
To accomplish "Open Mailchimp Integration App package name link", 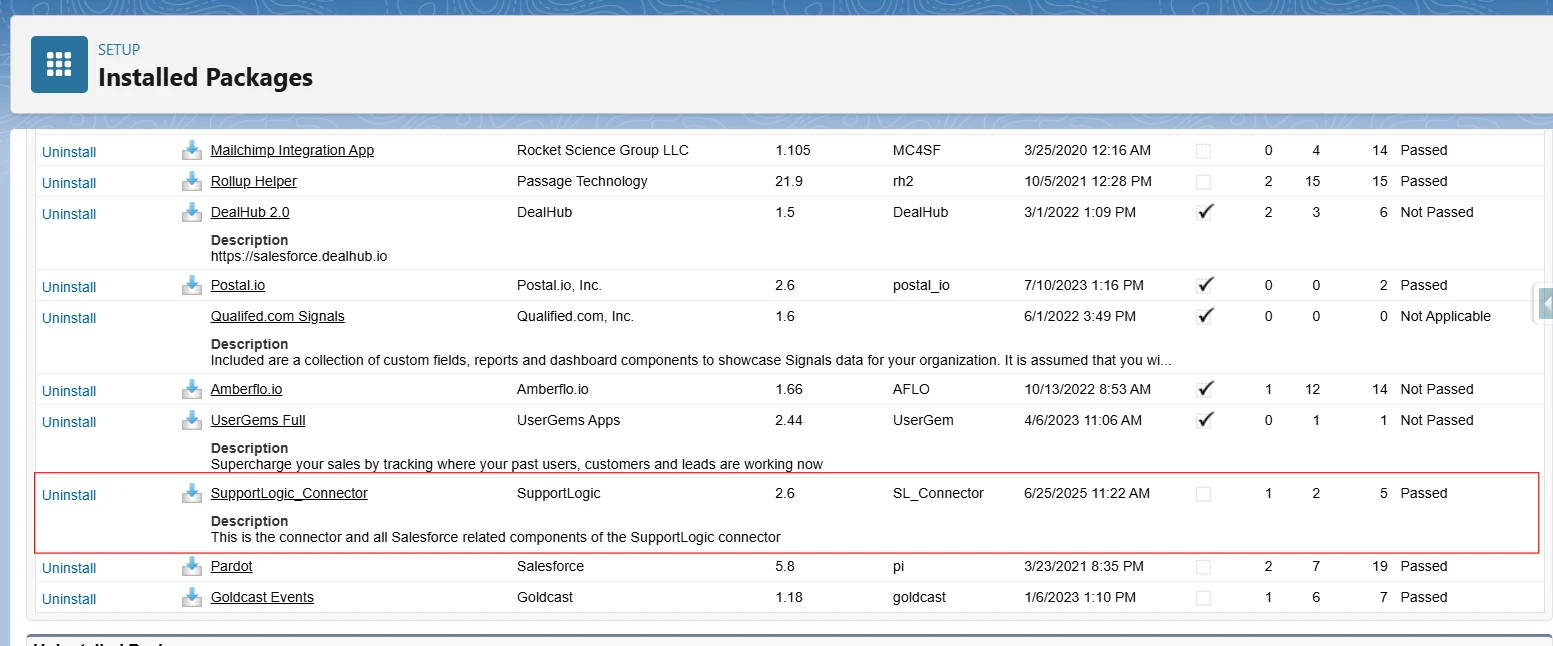I will 292,150.
